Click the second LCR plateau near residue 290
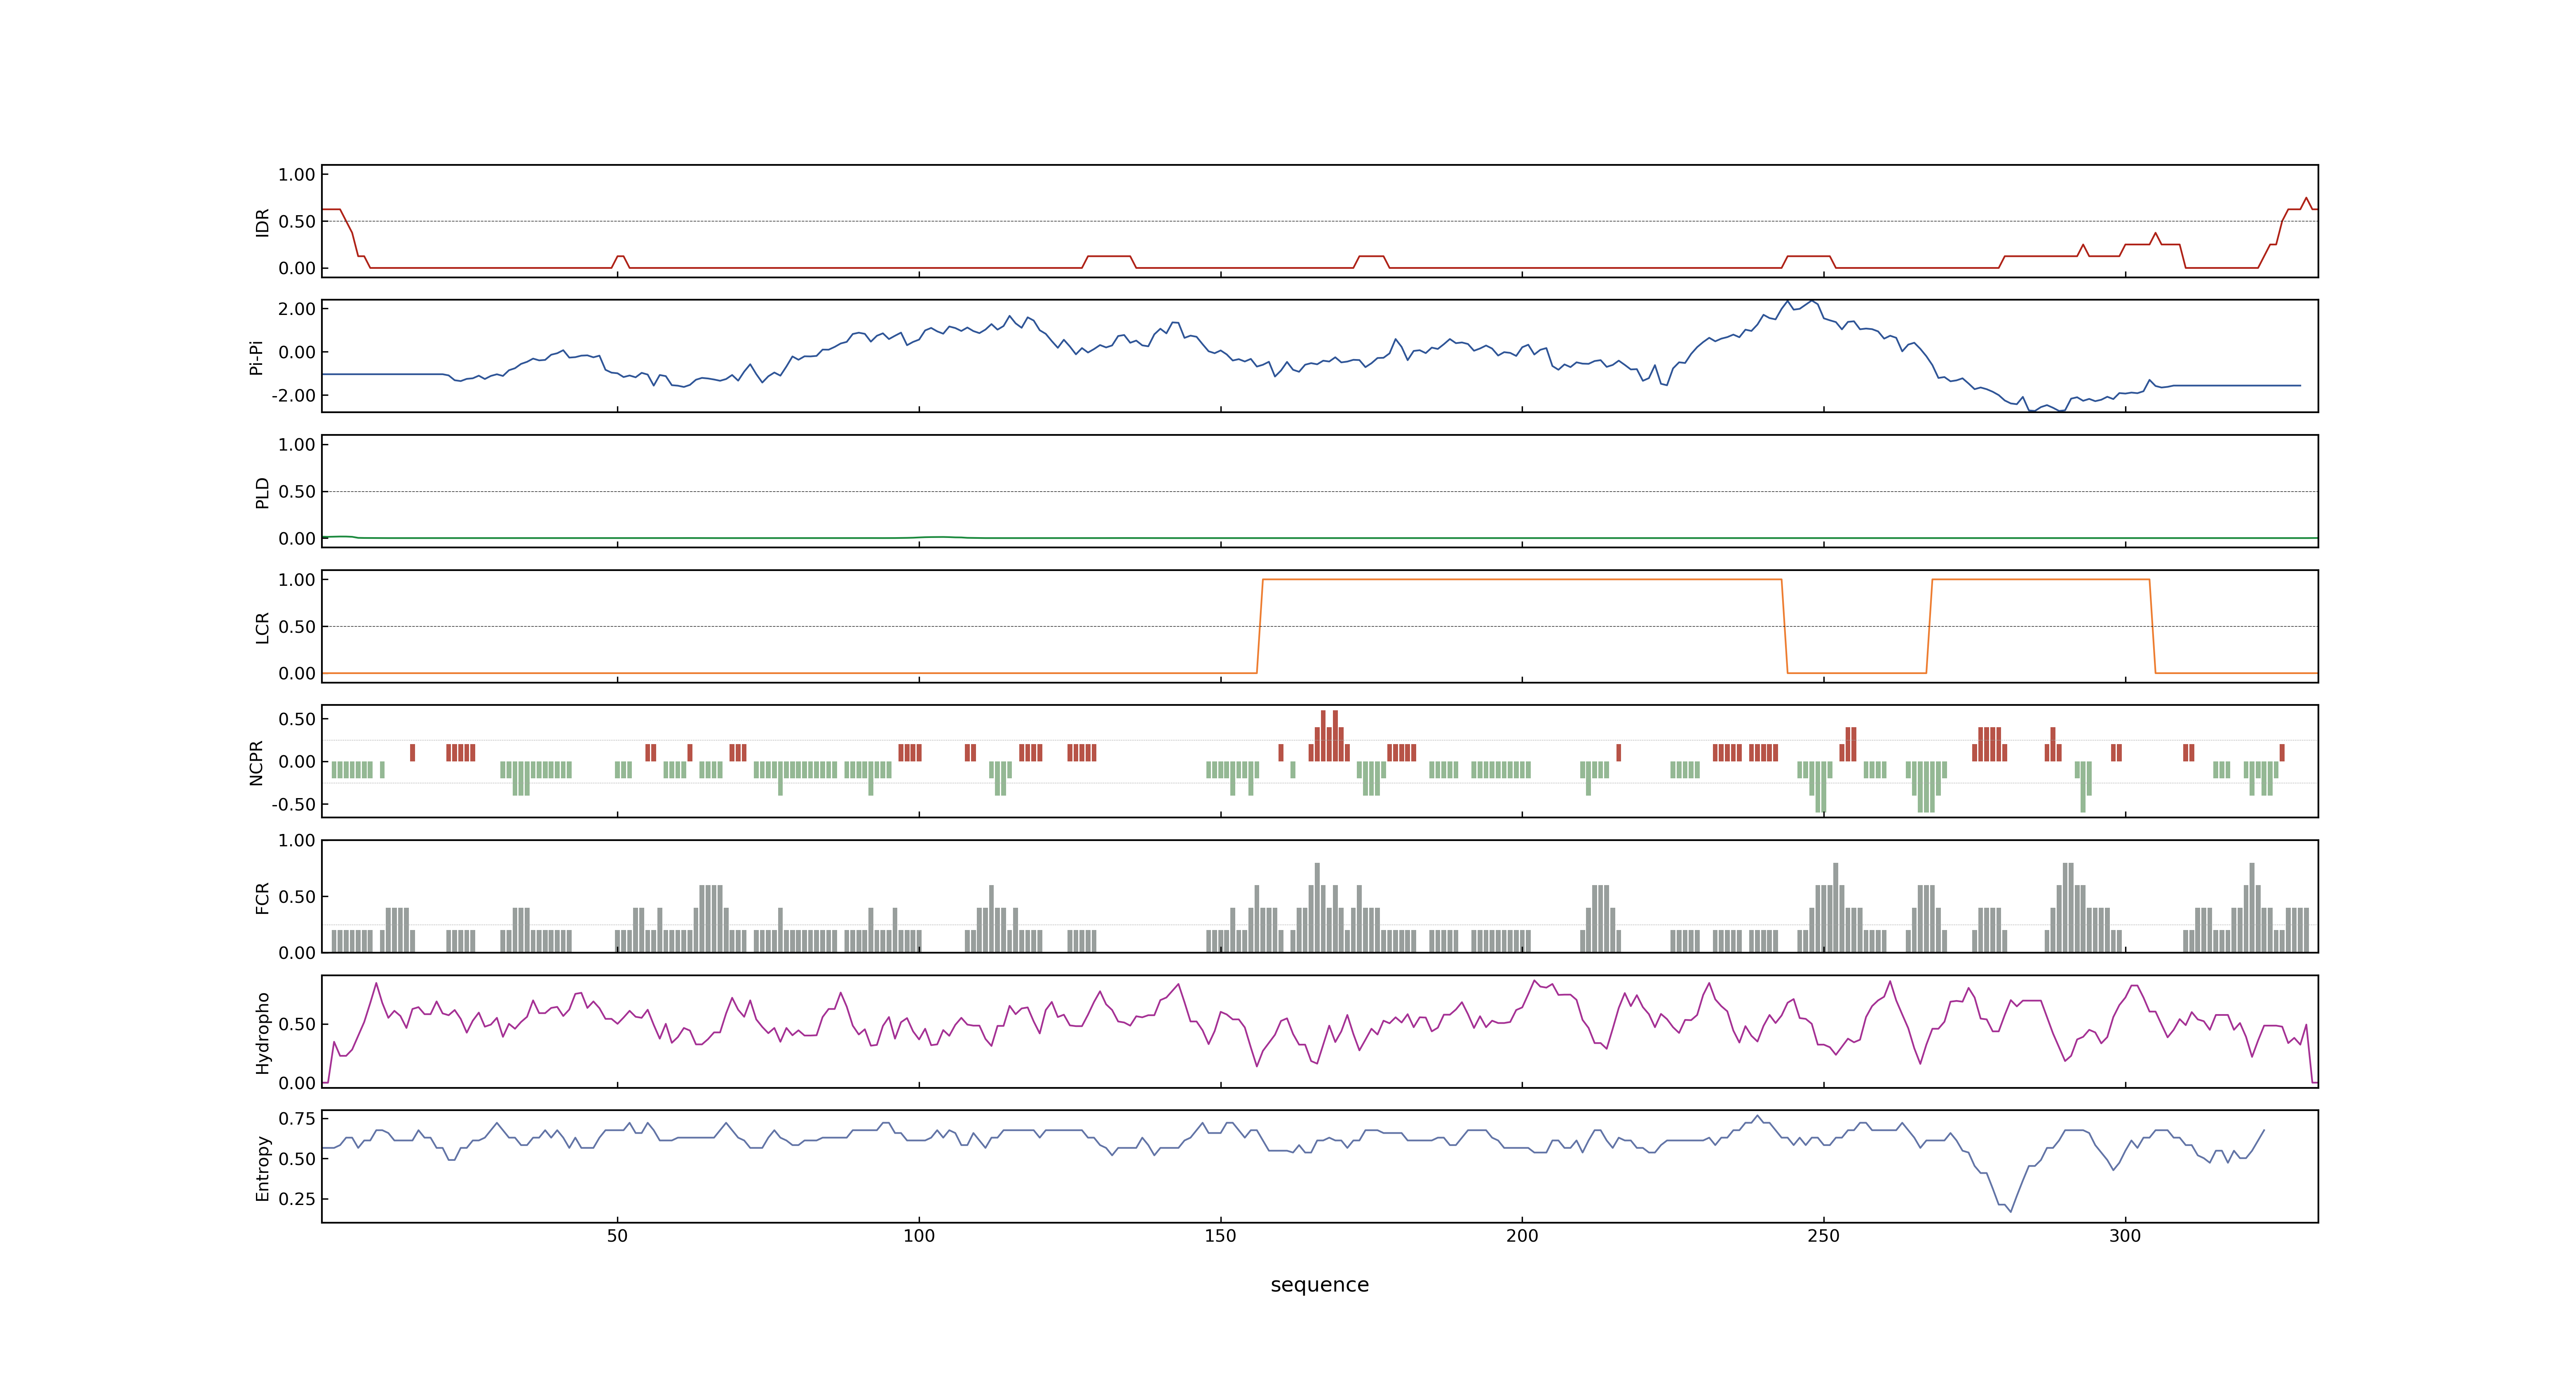 2040,579
